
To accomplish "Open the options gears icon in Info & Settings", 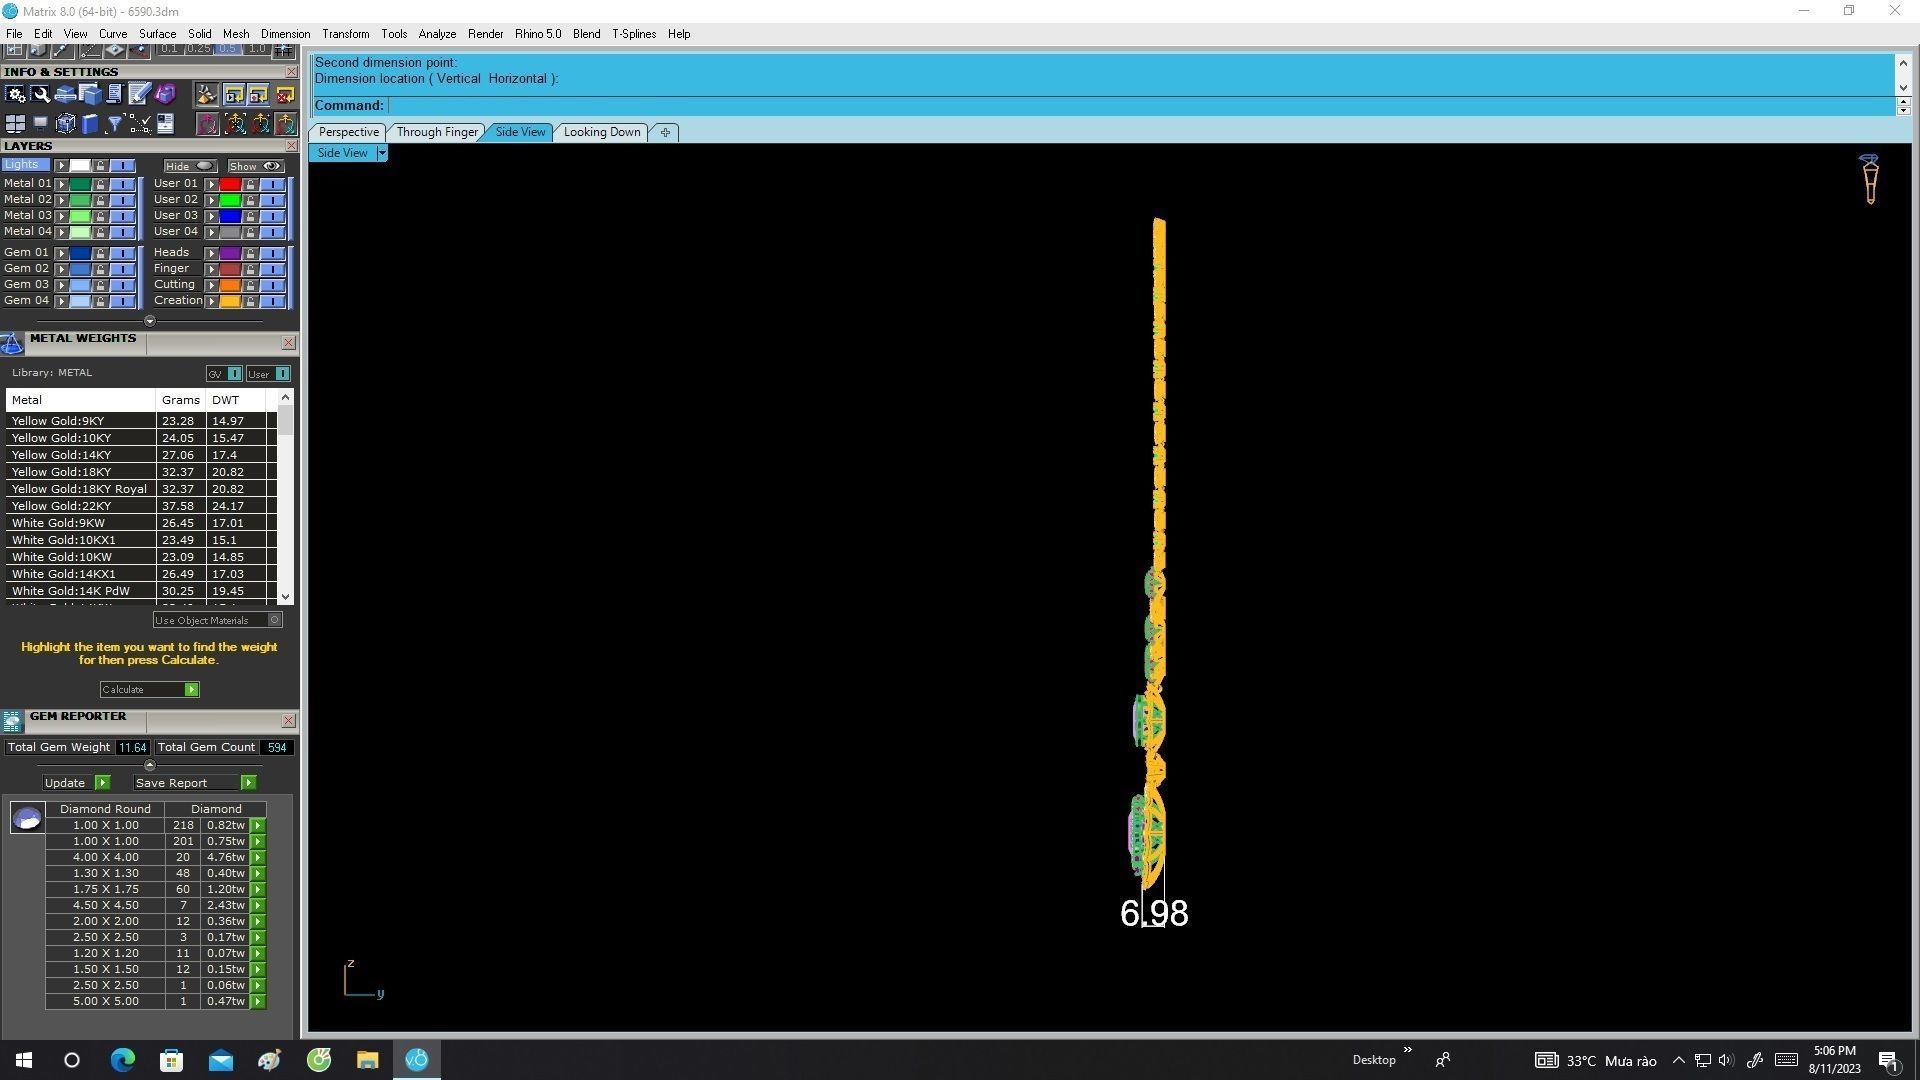I will point(15,94).
